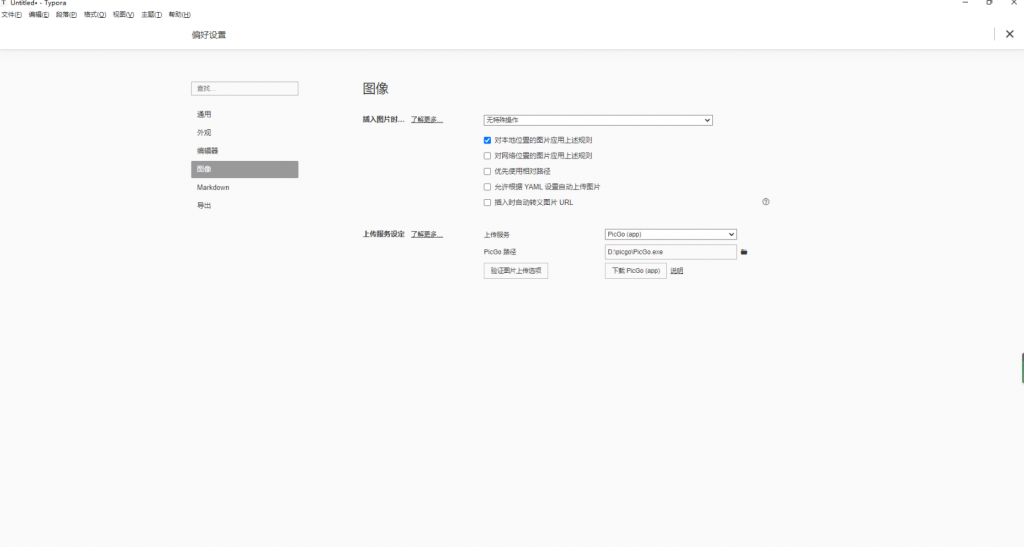This screenshot has height=547, width=1024.
Task: Open the 编辑(E) menu
Action: pos(39,14)
